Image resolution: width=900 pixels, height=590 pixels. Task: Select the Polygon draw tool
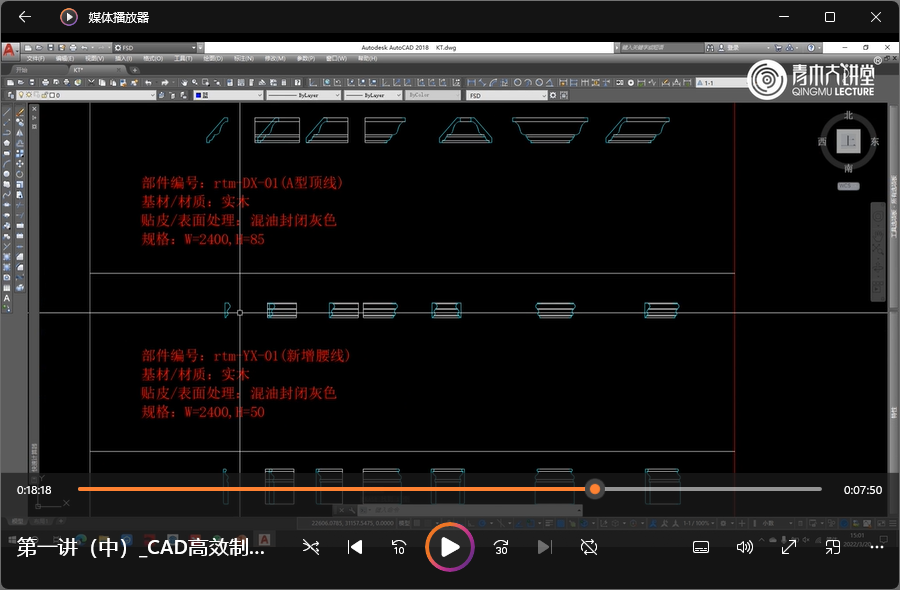tap(7, 143)
